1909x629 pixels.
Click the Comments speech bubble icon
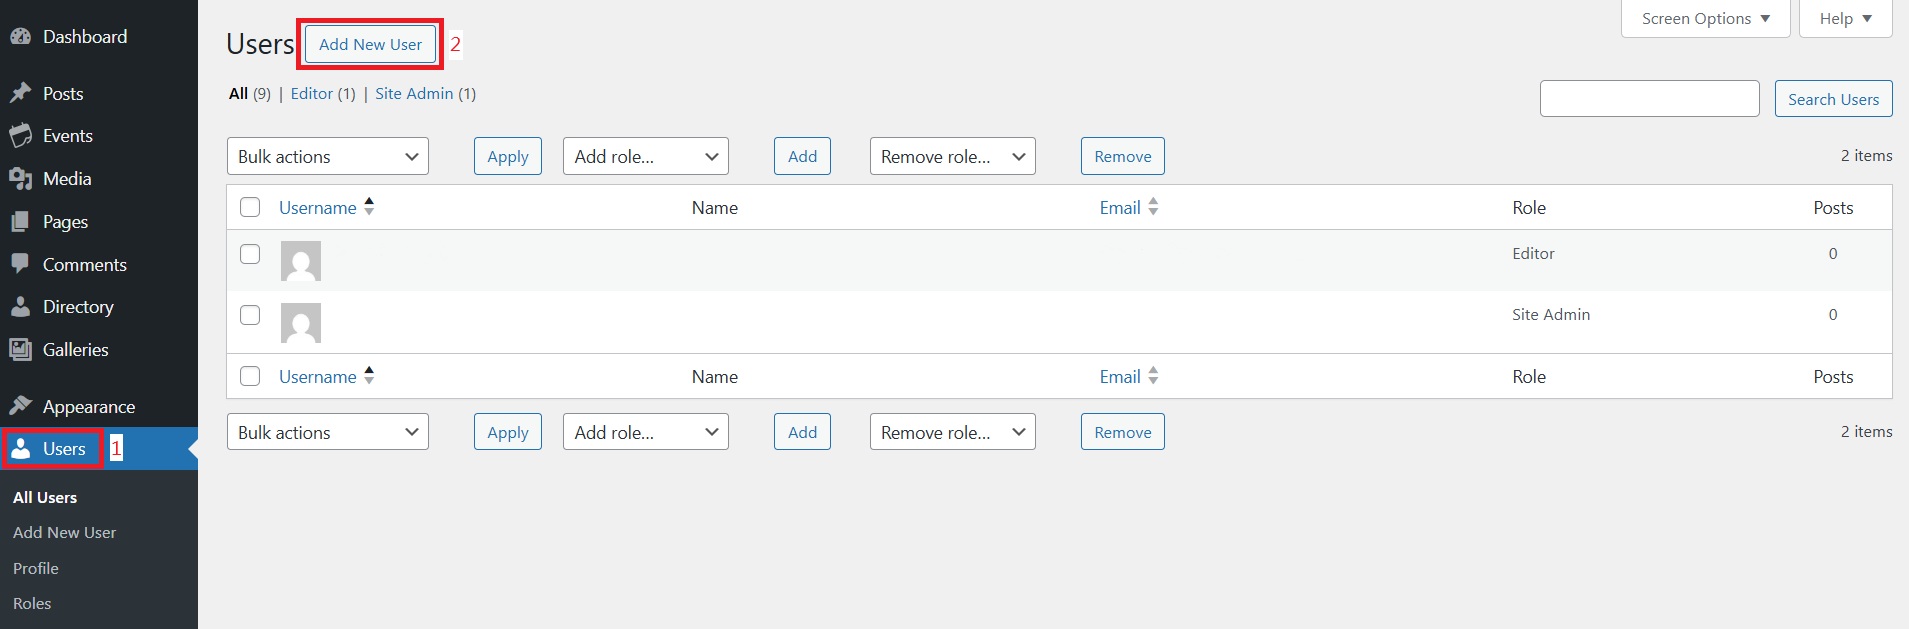pyautogui.click(x=20, y=264)
